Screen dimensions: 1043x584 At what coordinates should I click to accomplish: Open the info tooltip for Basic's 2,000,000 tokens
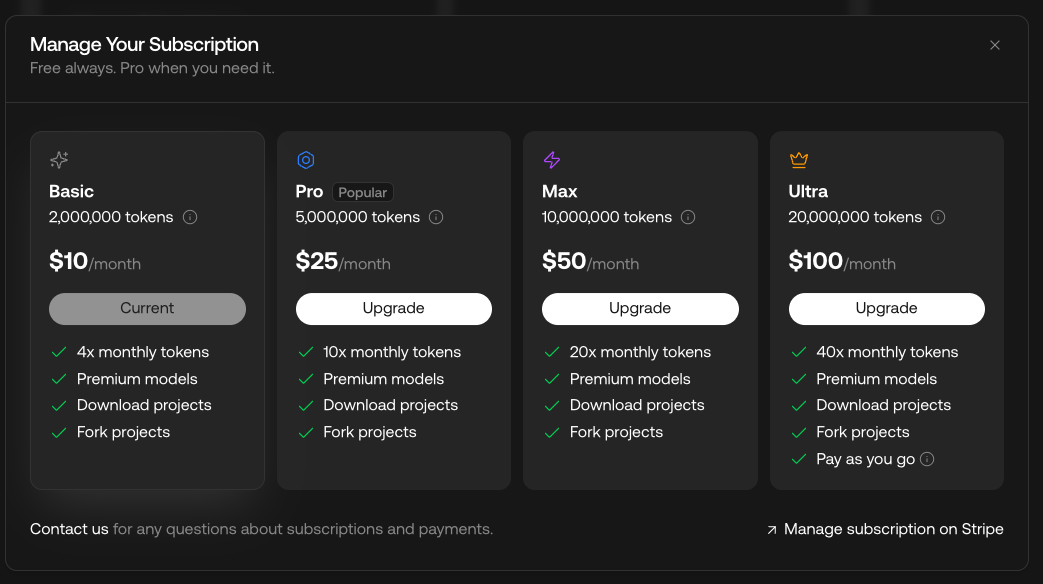tap(190, 217)
